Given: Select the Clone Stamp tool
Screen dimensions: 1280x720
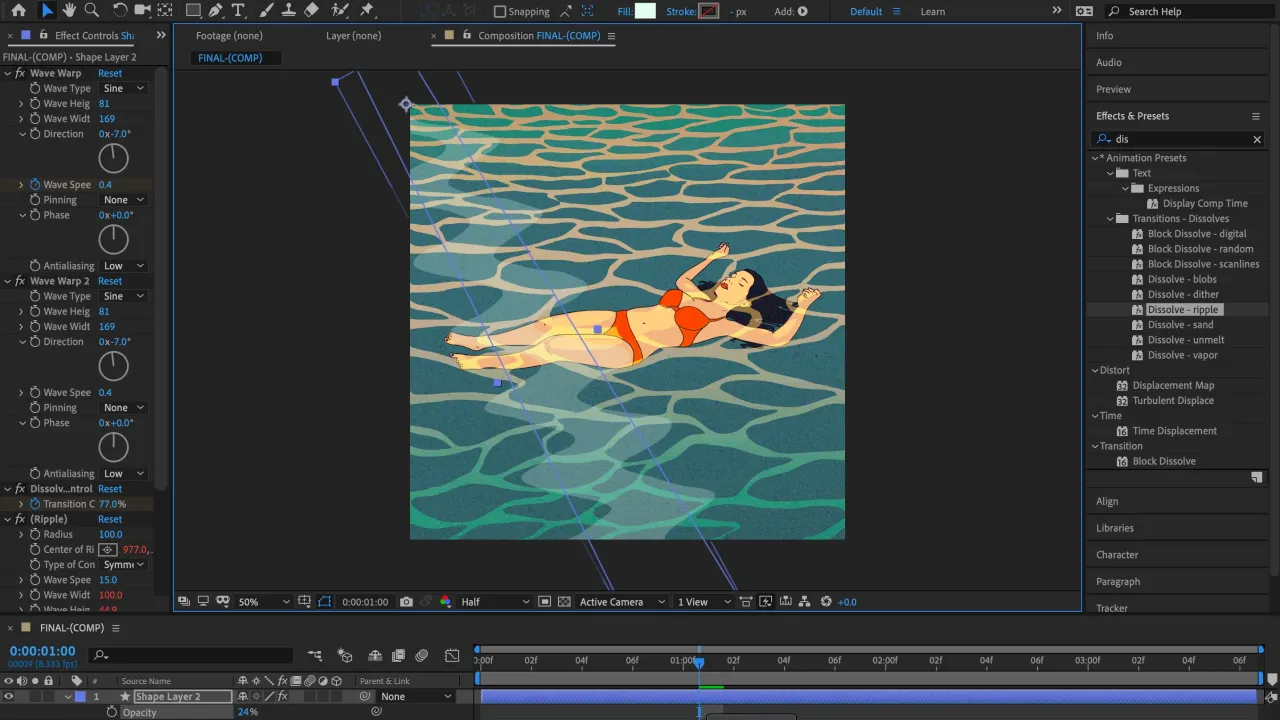Looking at the screenshot, I should click(289, 11).
